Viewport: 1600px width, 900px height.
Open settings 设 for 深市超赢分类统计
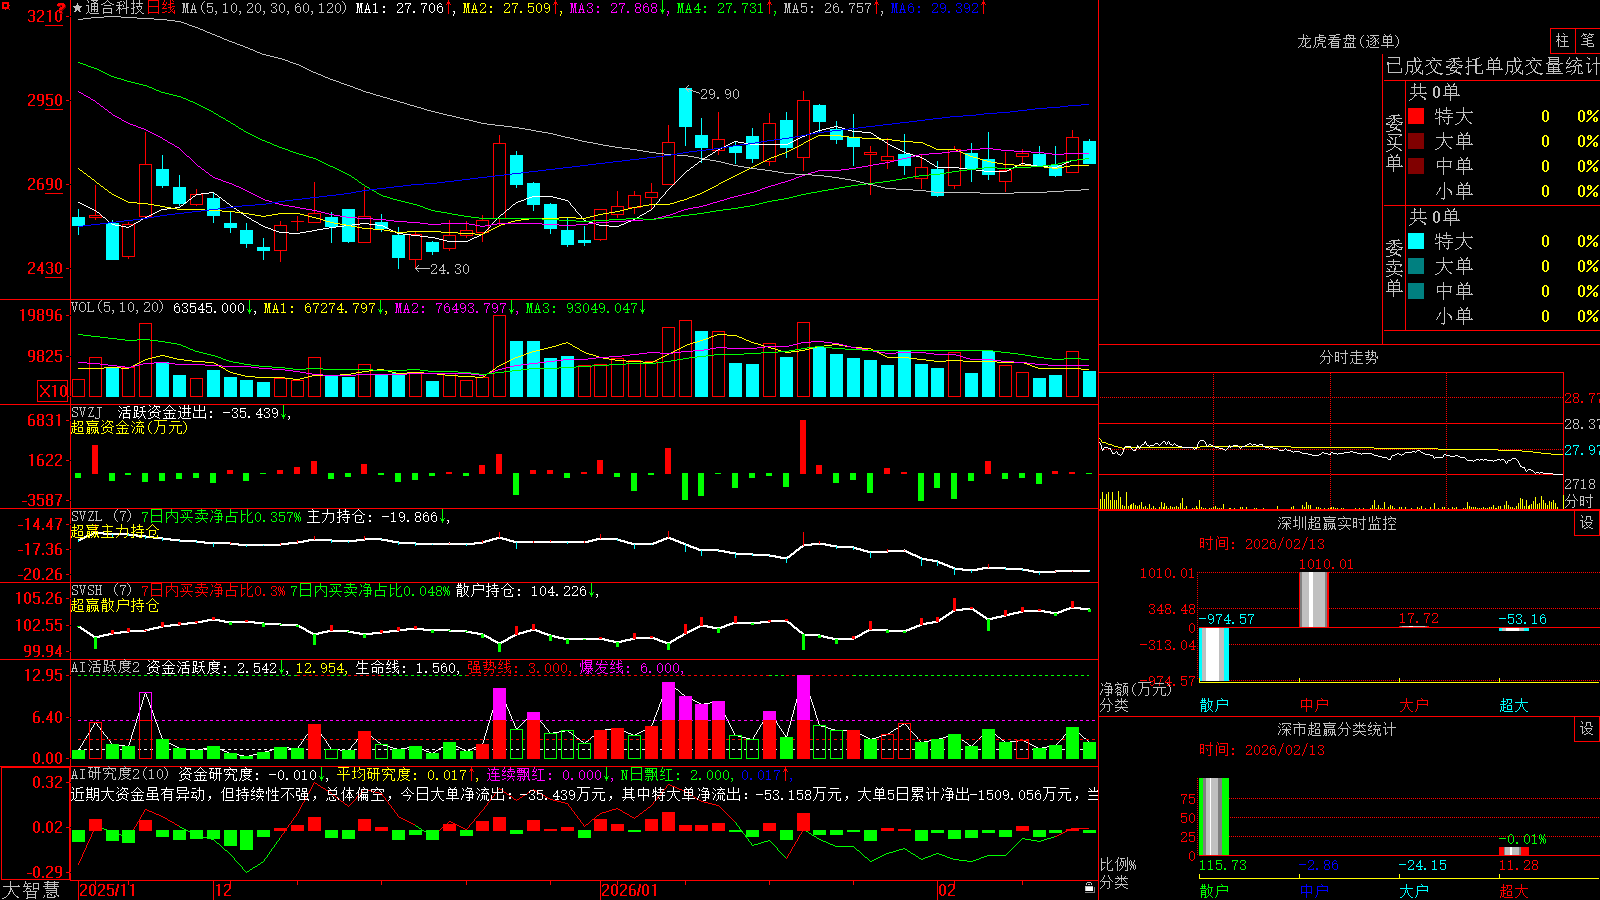[1586, 729]
